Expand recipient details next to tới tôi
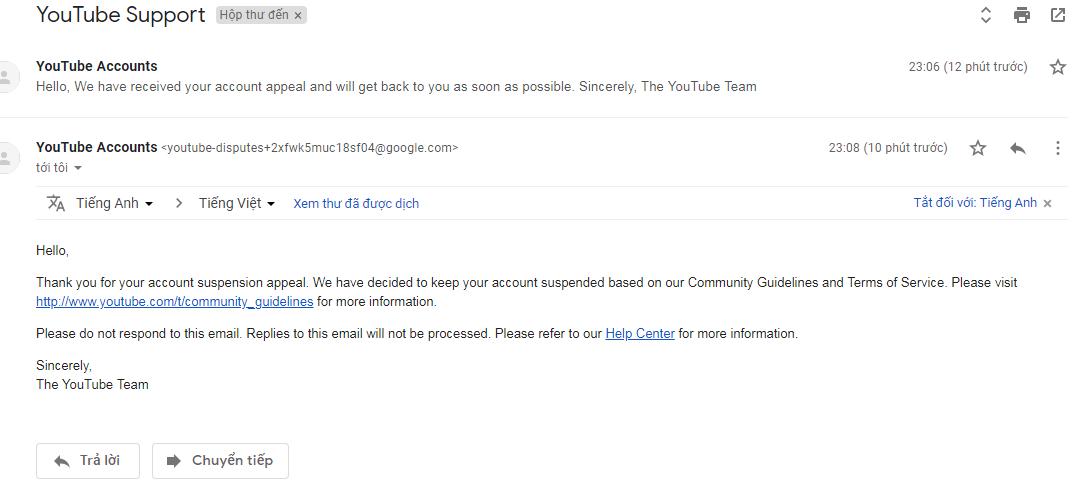Viewport: 1077px width, 483px height. click(x=78, y=168)
